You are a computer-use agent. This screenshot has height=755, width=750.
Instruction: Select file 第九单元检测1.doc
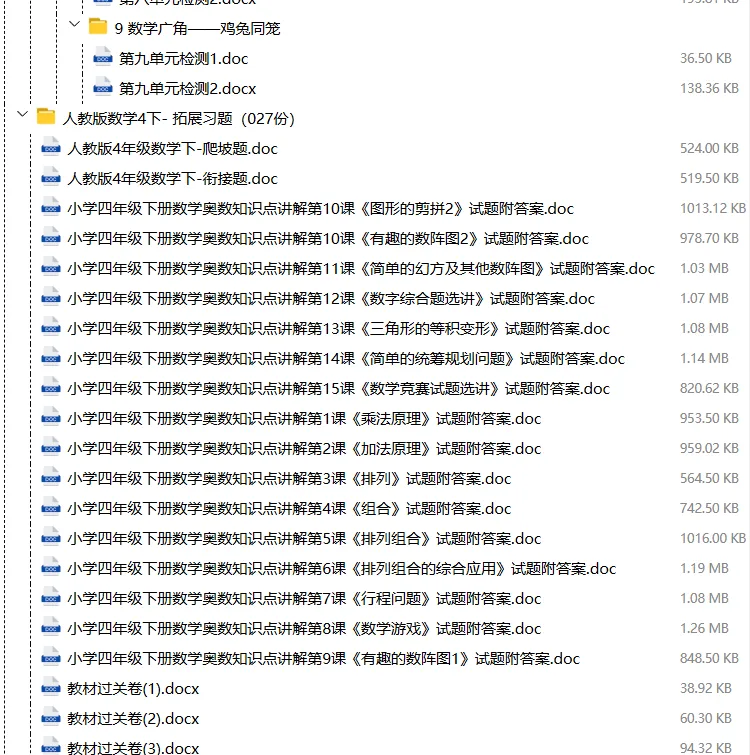pos(183,59)
